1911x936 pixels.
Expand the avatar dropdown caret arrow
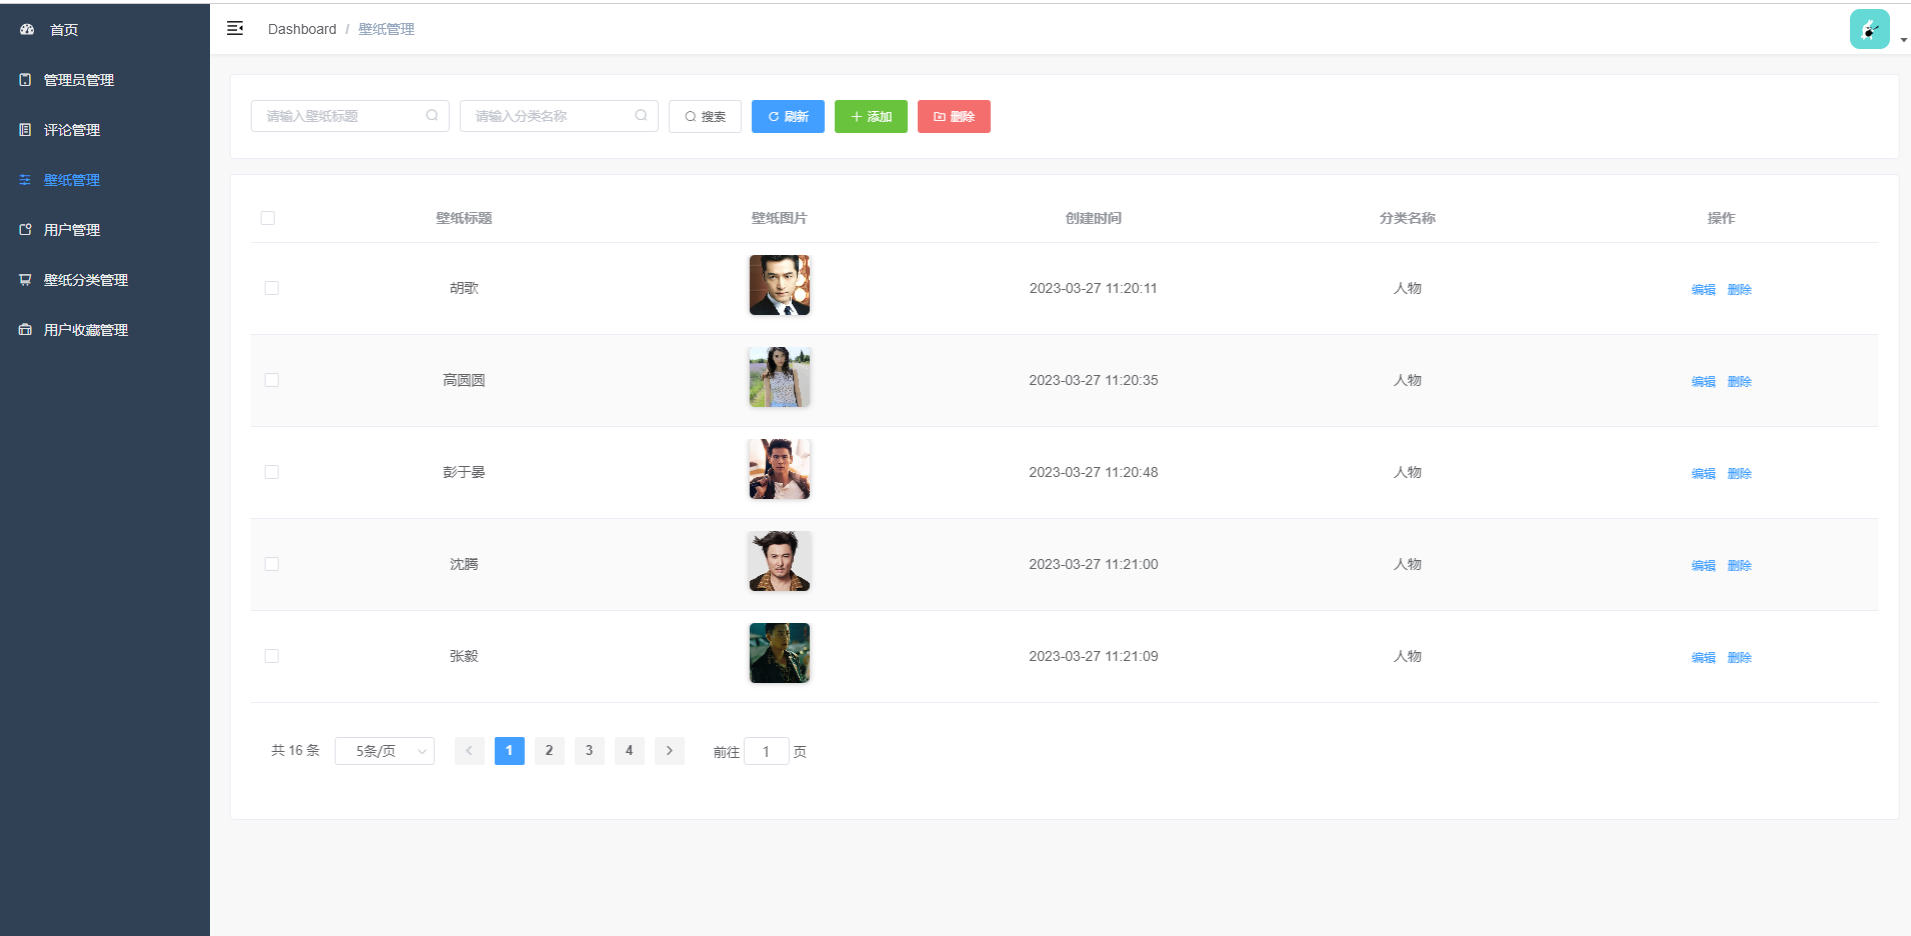tap(1903, 40)
